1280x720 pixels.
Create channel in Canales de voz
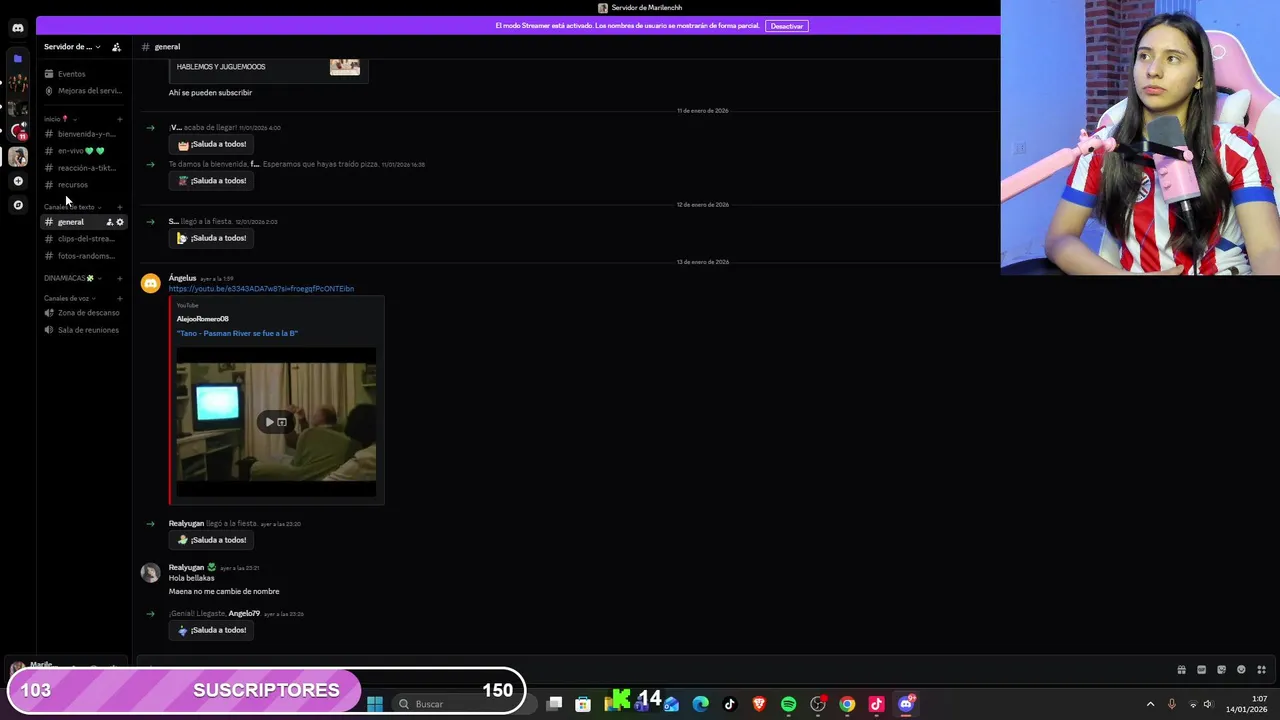click(x=120, y=298)
